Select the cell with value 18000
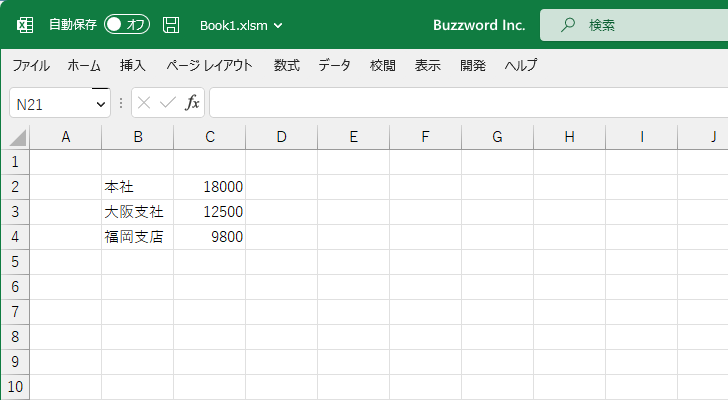Image resolution: width=728 pixels, height=400 pixels. [x=210, y=187]
